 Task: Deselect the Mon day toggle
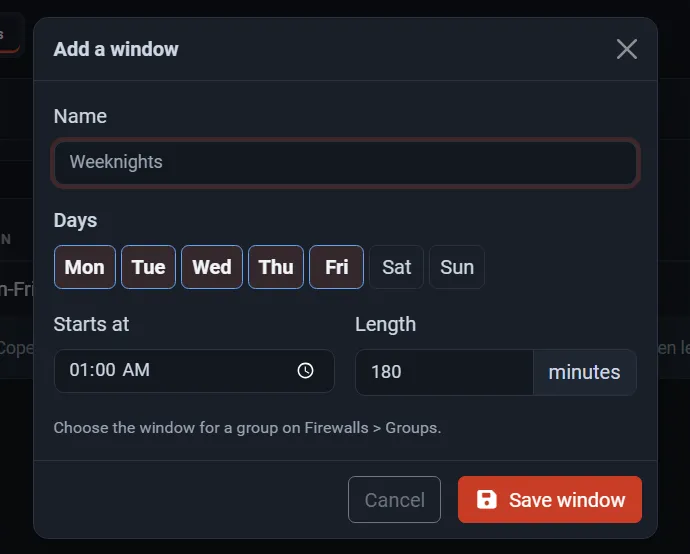pyautogui.click(x=84, y=267)
